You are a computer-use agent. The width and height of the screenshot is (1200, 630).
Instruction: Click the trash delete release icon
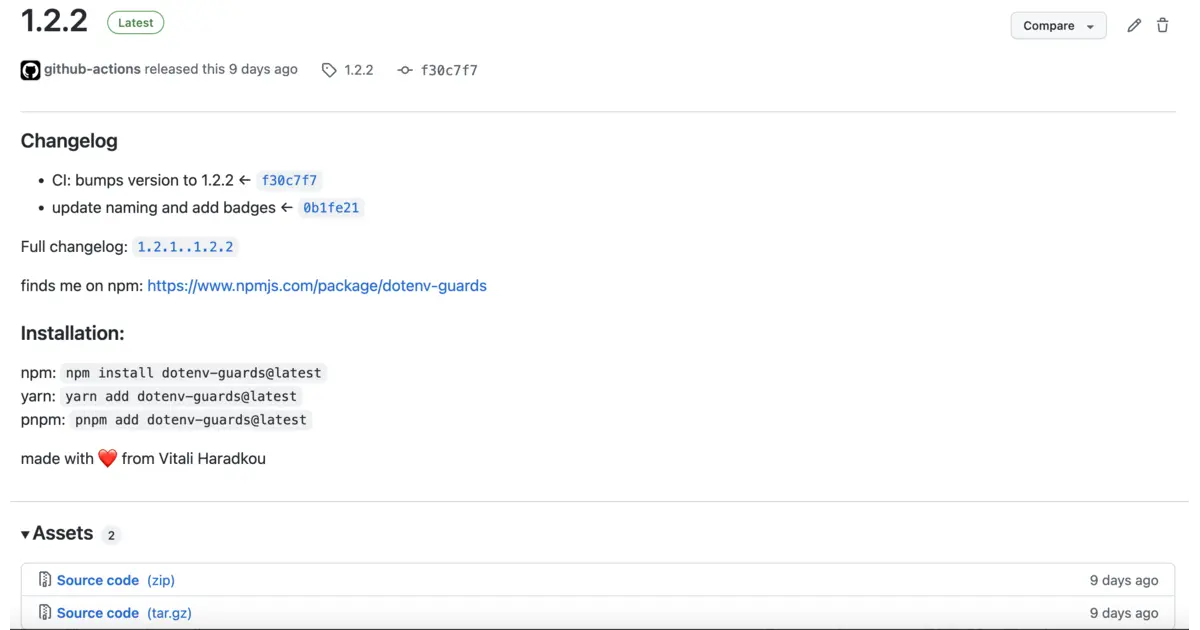[1163, 26]
